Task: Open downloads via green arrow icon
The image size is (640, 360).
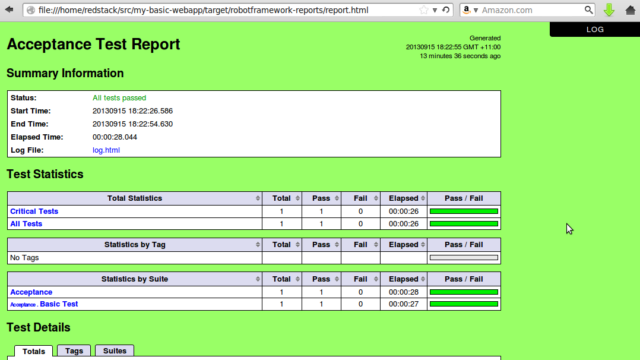Action: pyautogui.click(x=609, y=10)
